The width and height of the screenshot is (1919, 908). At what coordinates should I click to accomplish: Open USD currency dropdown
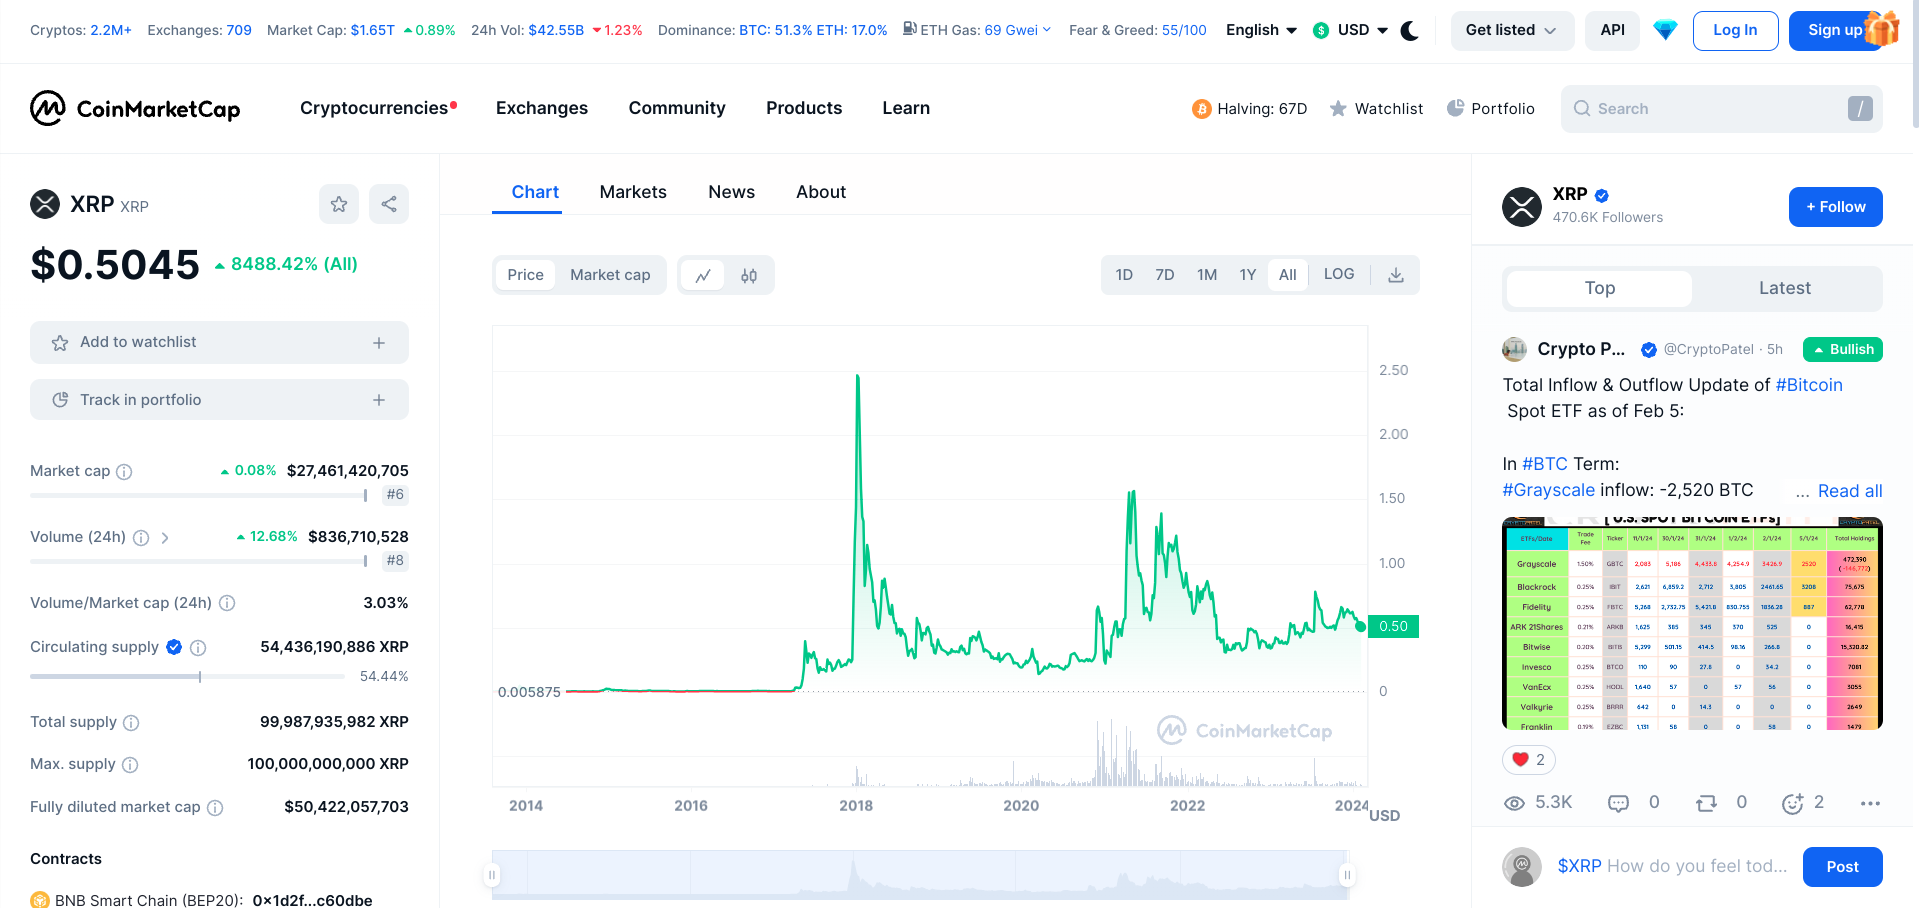tap(1350, 30)
